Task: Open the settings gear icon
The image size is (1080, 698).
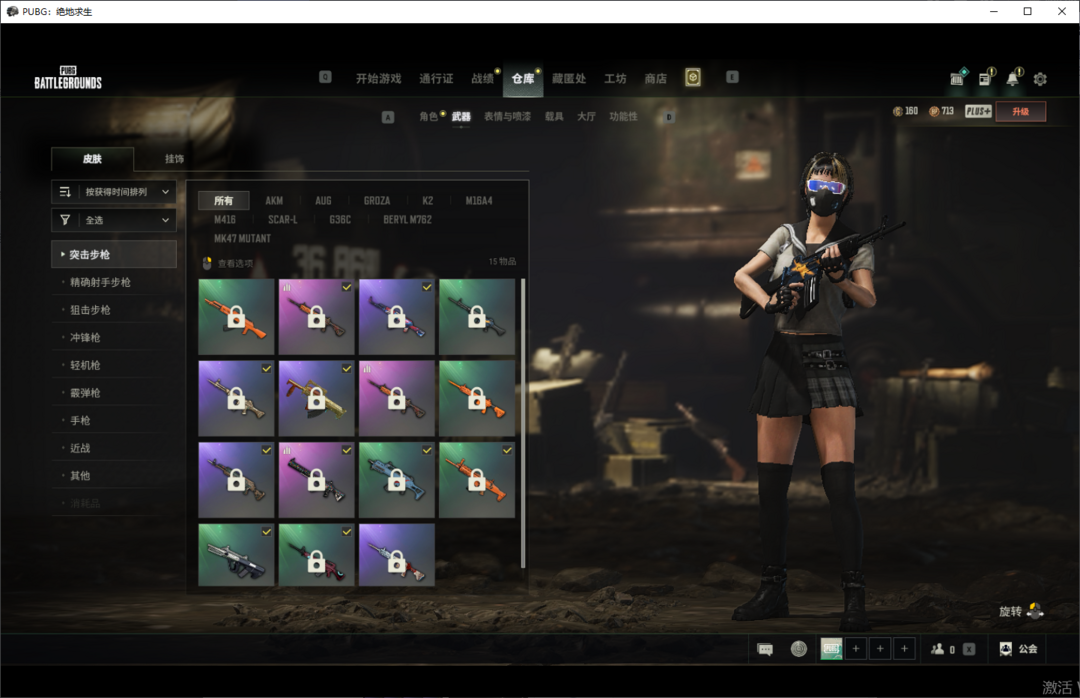Action: tap(1040, 79)
